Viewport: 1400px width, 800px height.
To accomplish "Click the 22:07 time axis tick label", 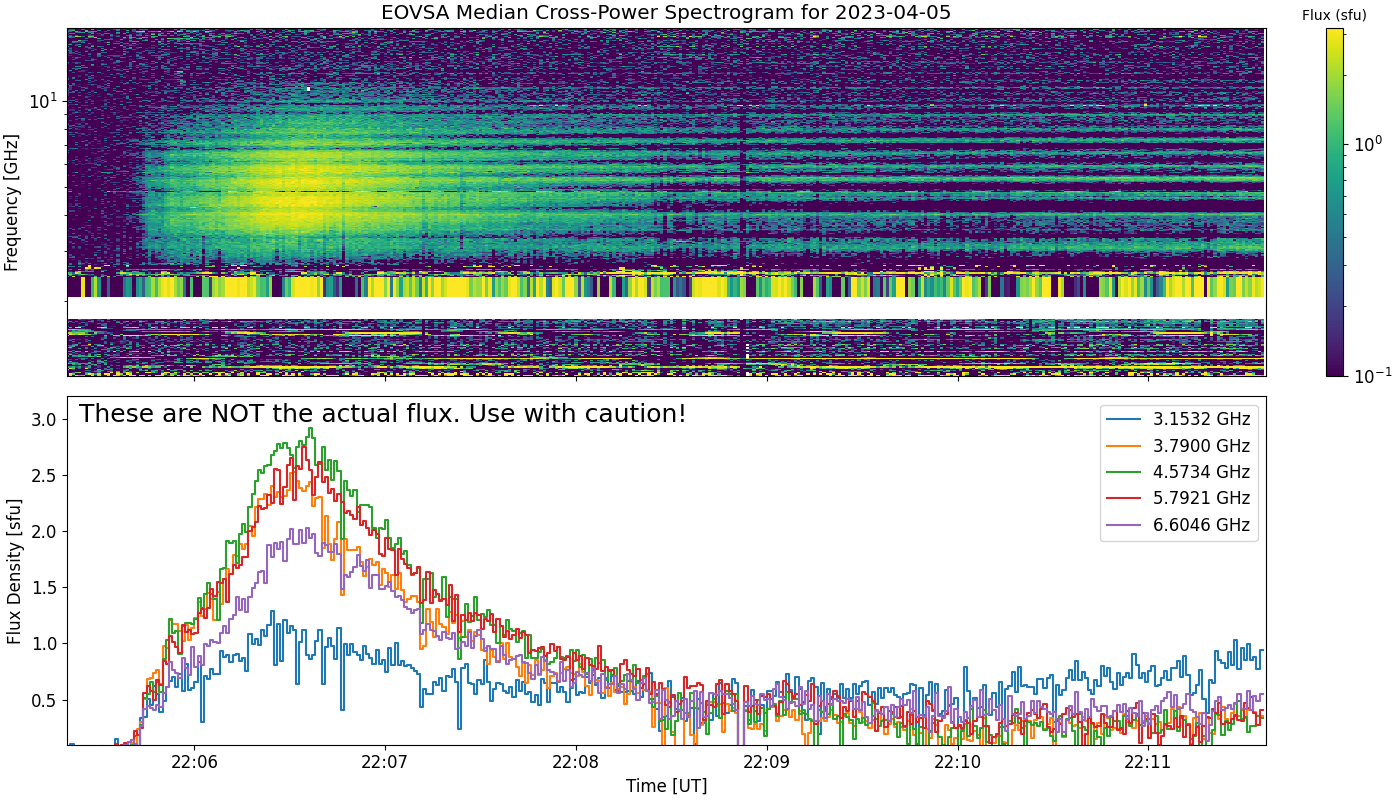I will click(x=385, y=762).
